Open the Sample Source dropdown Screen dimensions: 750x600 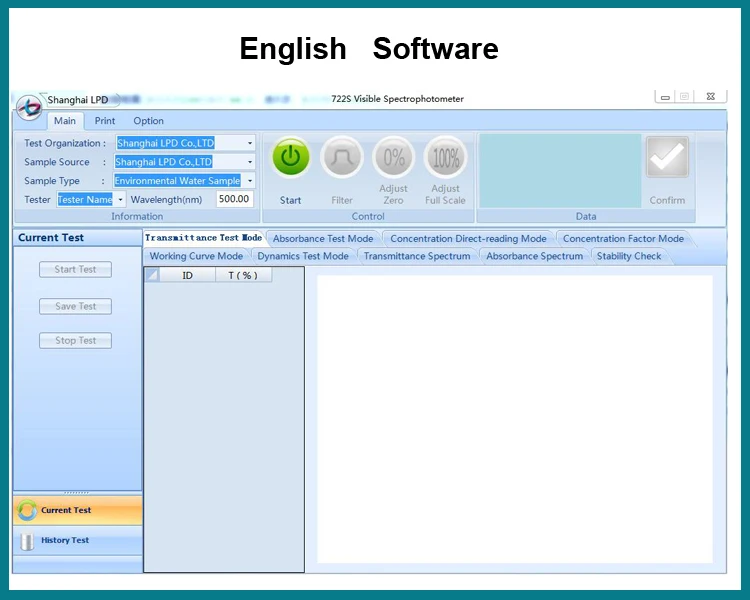tap(250, 162)
